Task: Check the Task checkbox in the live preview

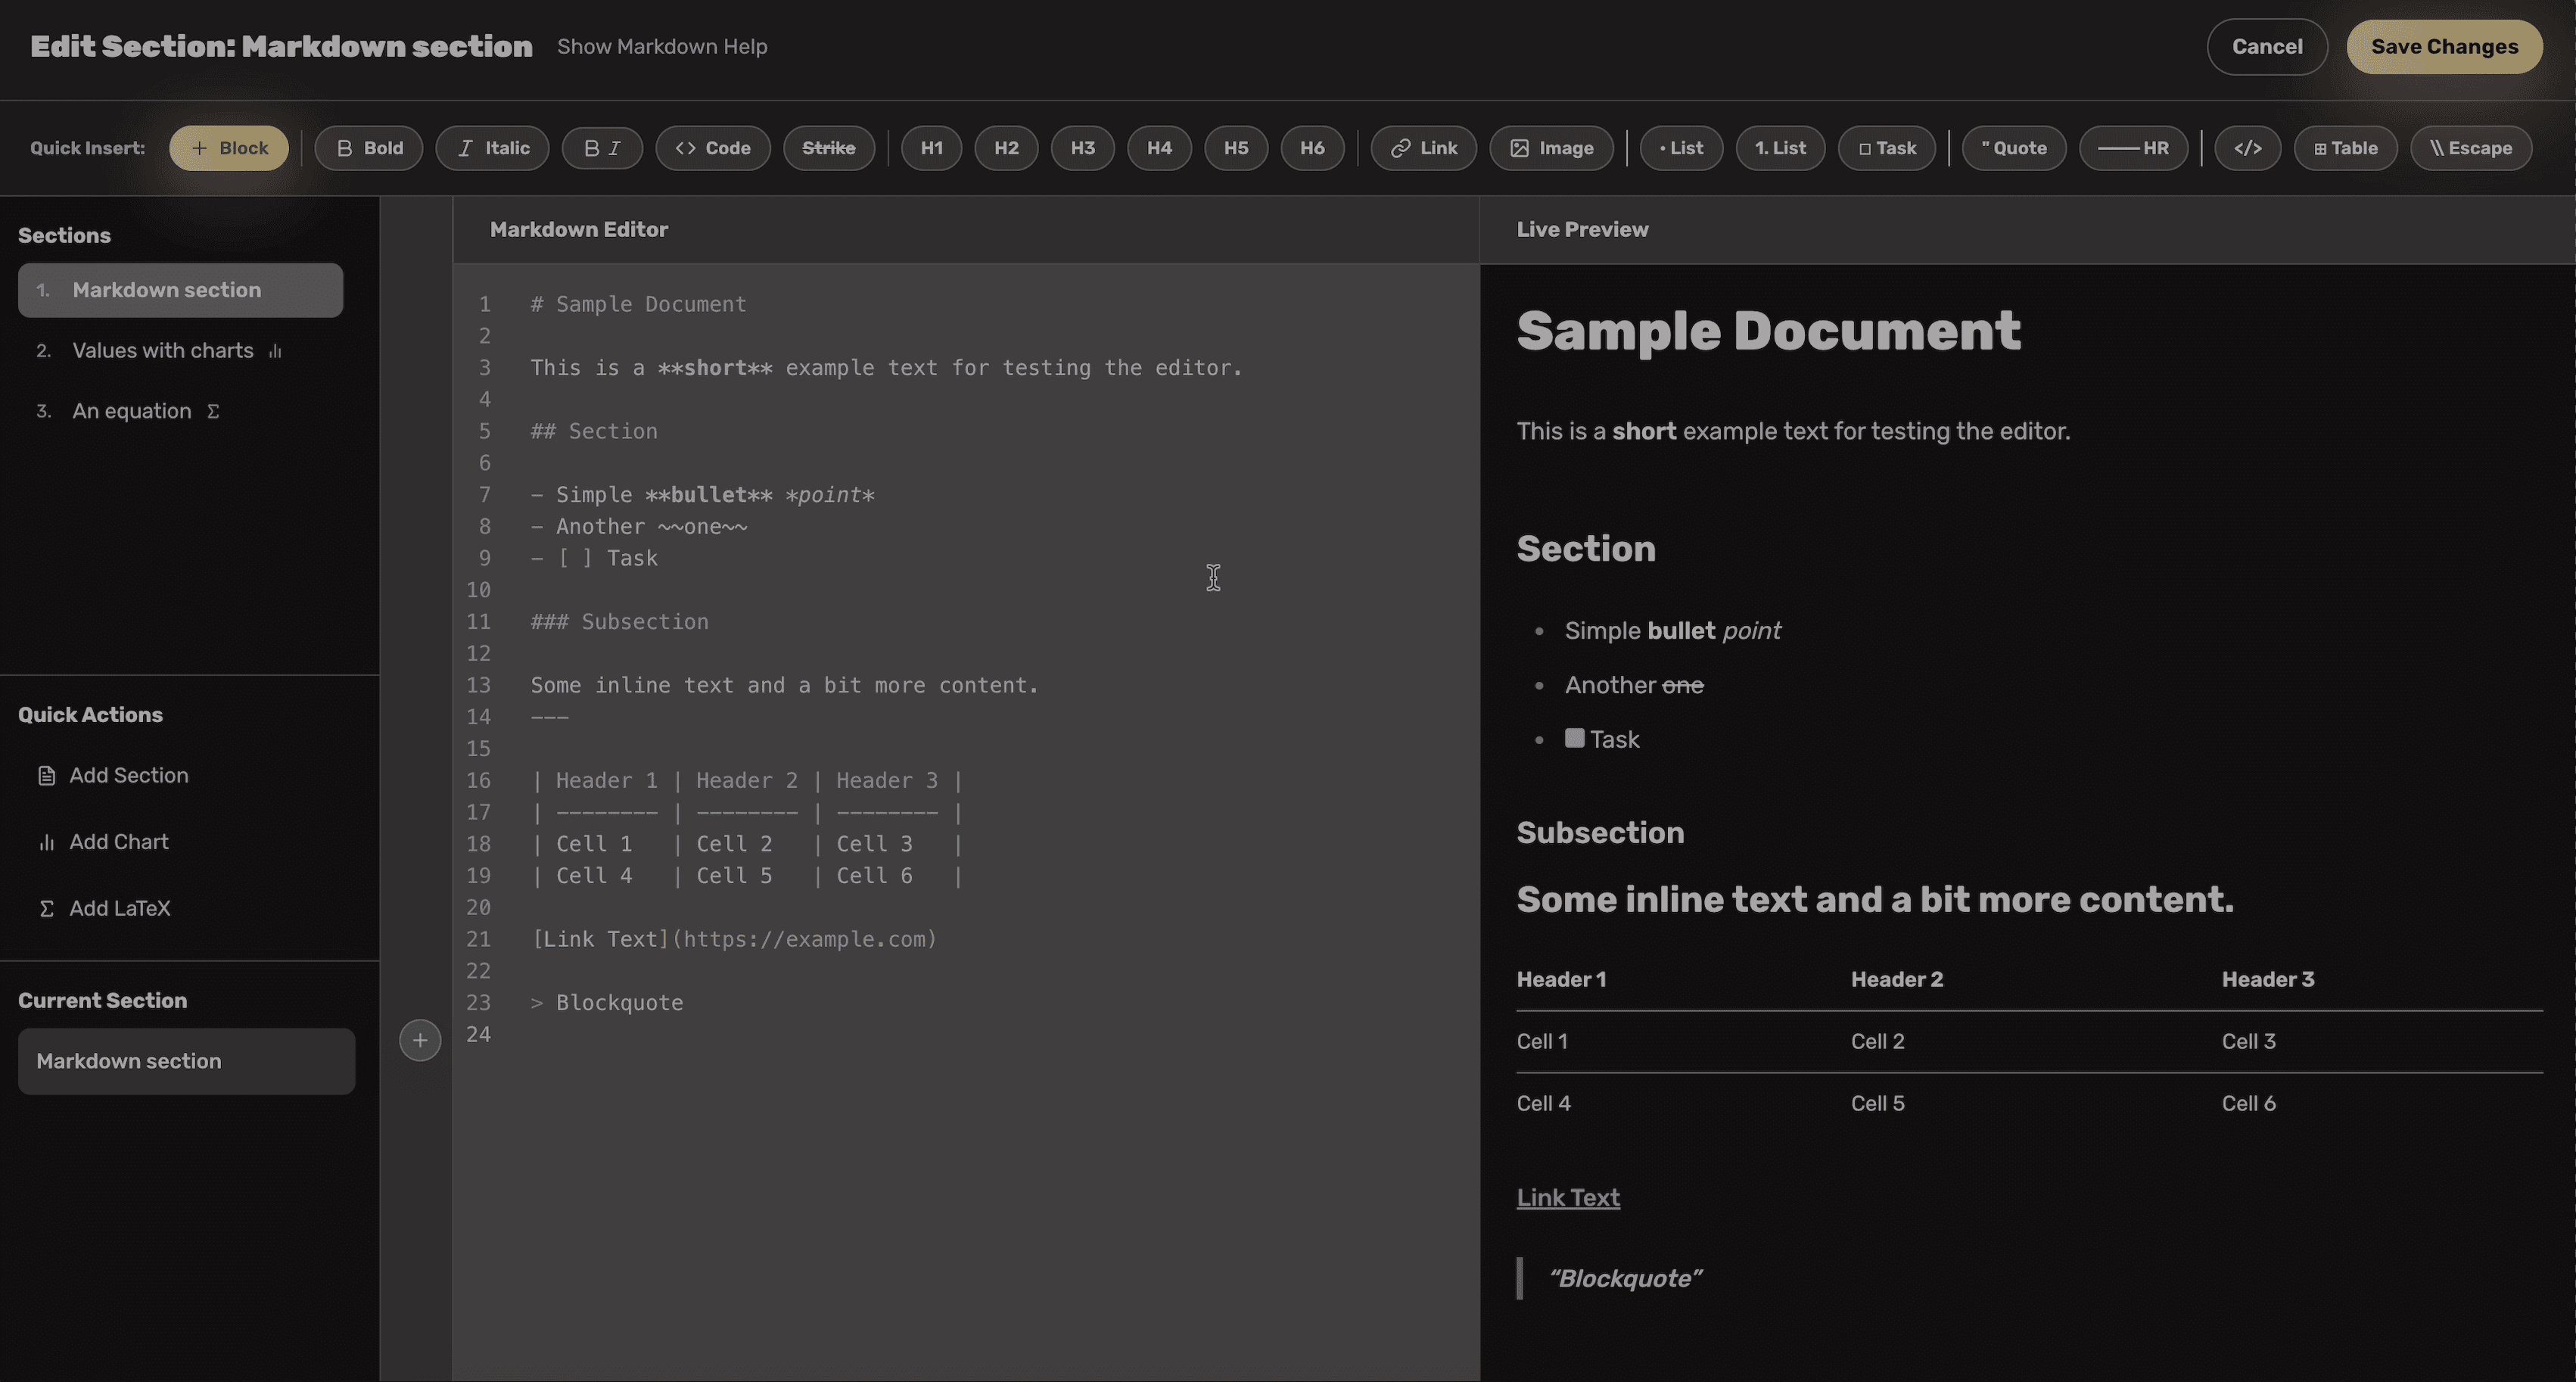Action: (x=1574, y=738)
